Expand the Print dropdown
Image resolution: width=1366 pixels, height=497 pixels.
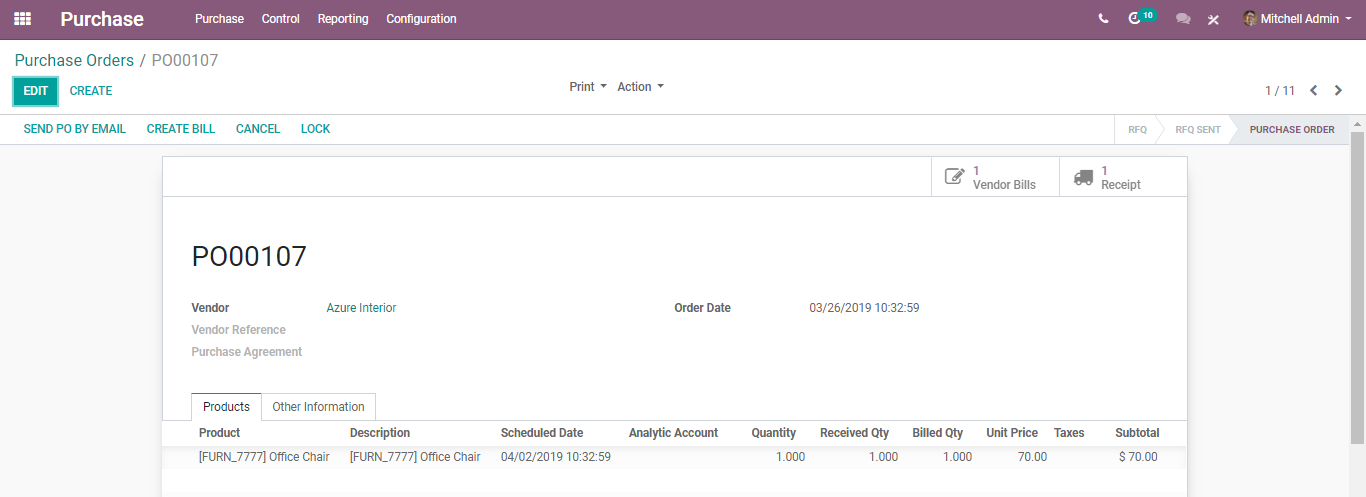click(x=588, y=87)
